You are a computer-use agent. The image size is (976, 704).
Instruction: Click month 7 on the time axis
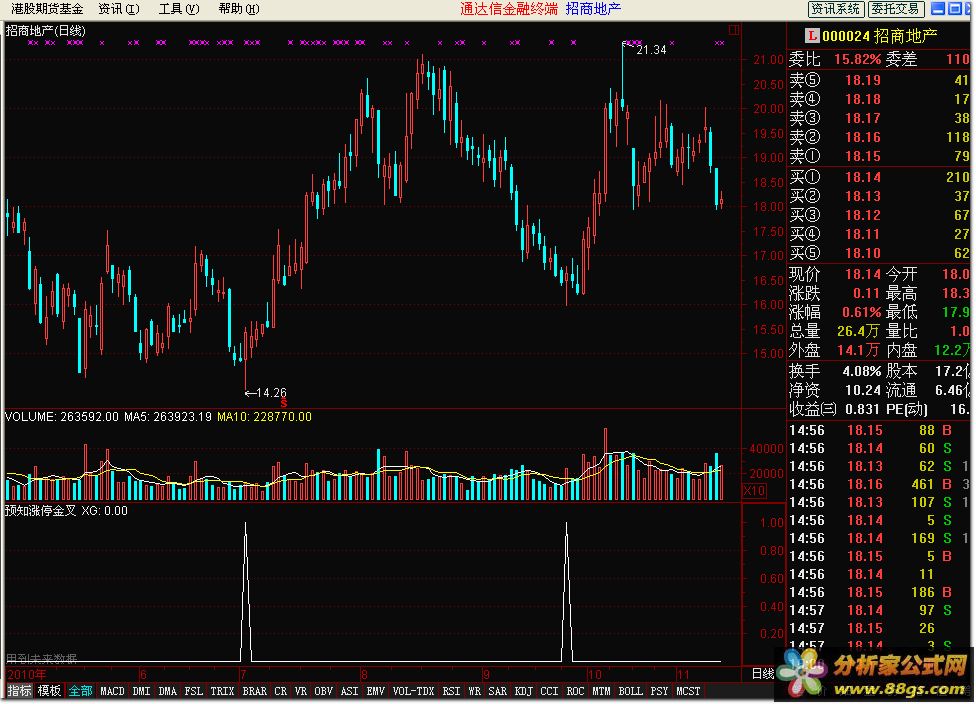[x=243, y=675]
